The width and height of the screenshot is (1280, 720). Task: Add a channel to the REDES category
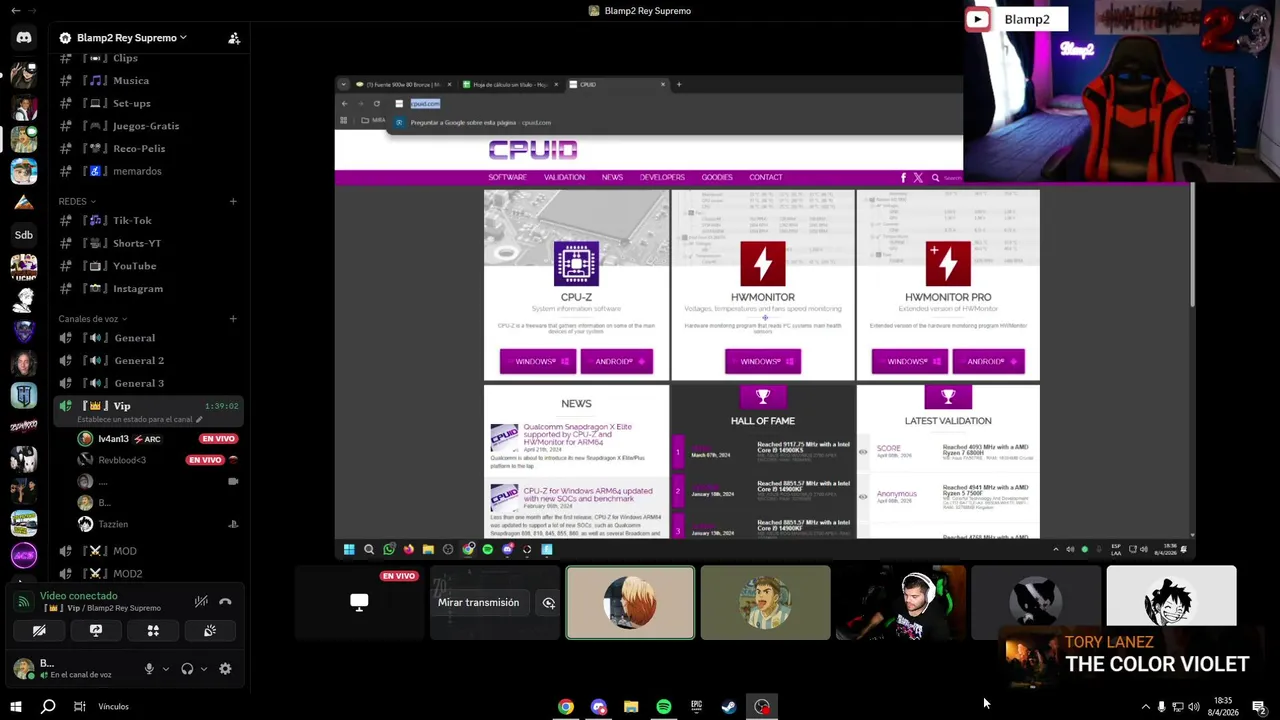pos(233,201)
